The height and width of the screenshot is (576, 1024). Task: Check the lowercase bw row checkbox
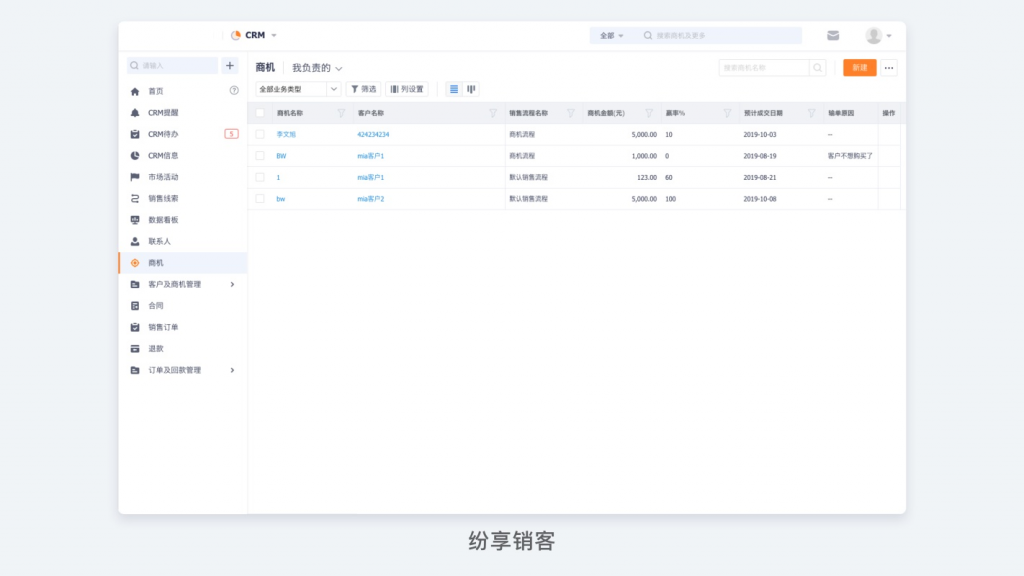[x=260, y=199]
